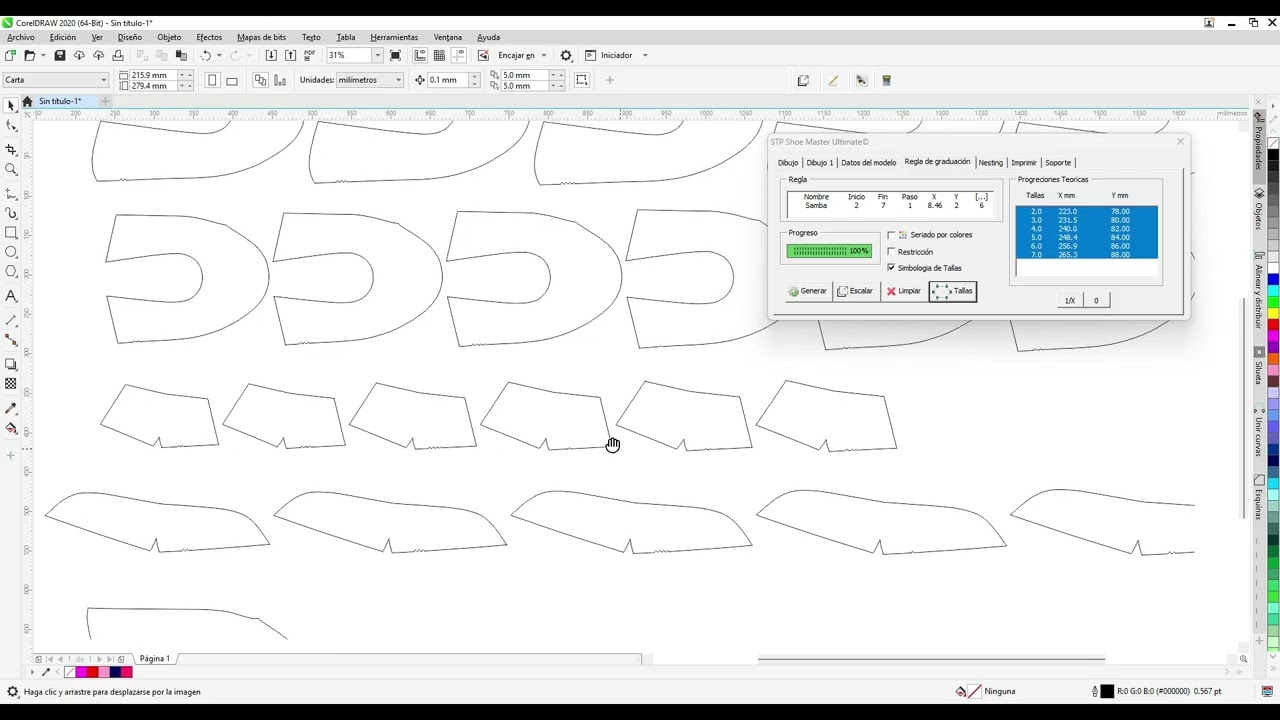
Task: Toggle treat all objects as filled
Action: point(582,80)
